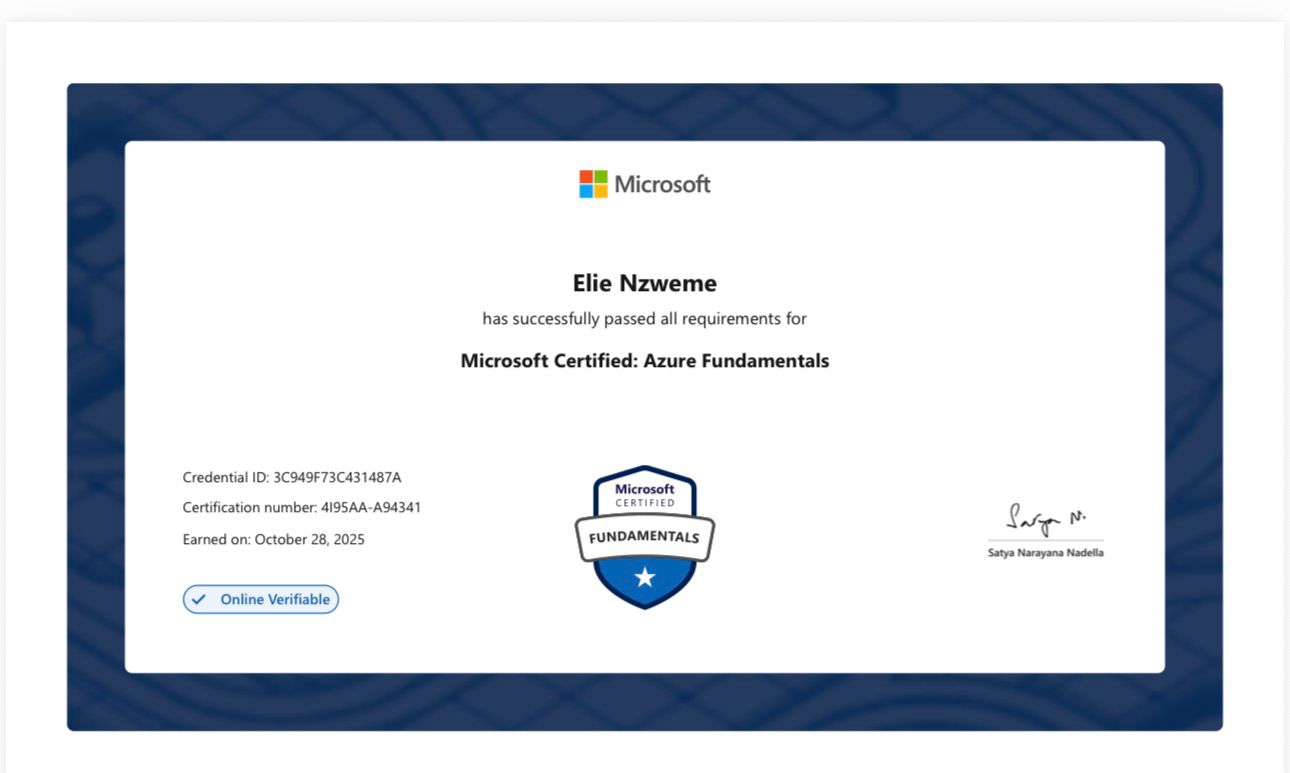Click the Satya Nadella handwritten signature
This screenshot has height=773, width=1290.
pos(1046,519)
